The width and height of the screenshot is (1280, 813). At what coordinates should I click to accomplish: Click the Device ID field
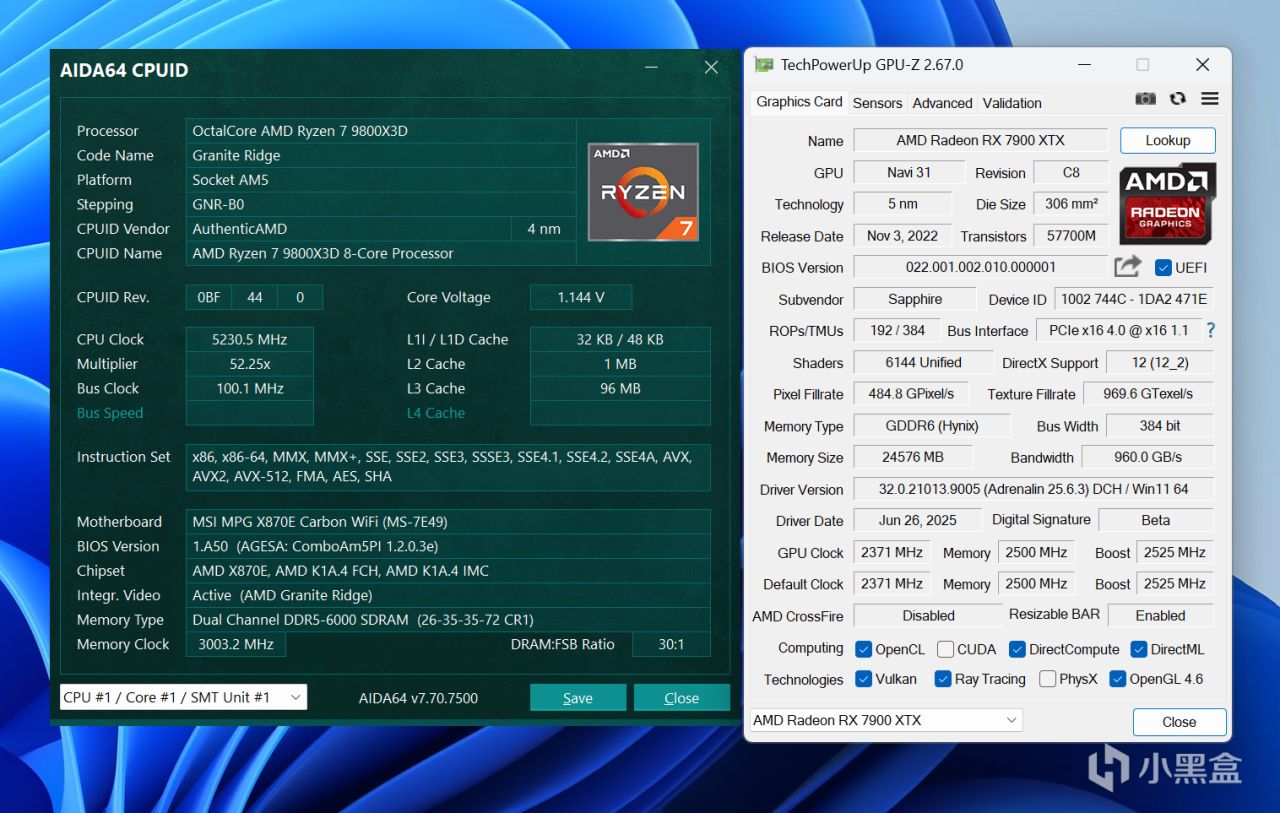1134,299
